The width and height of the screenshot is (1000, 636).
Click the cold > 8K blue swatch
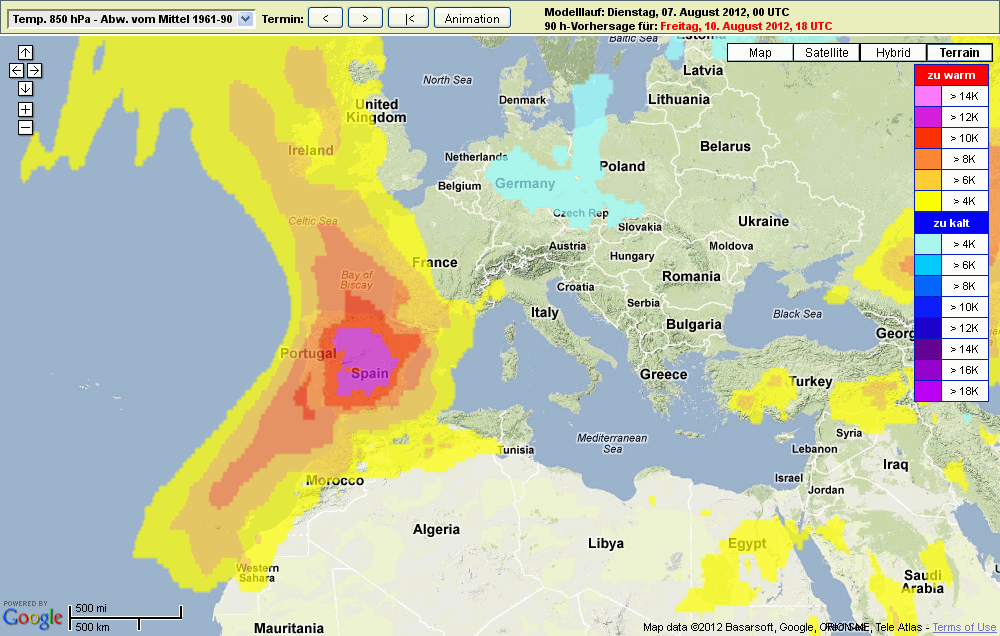(928, 286)
